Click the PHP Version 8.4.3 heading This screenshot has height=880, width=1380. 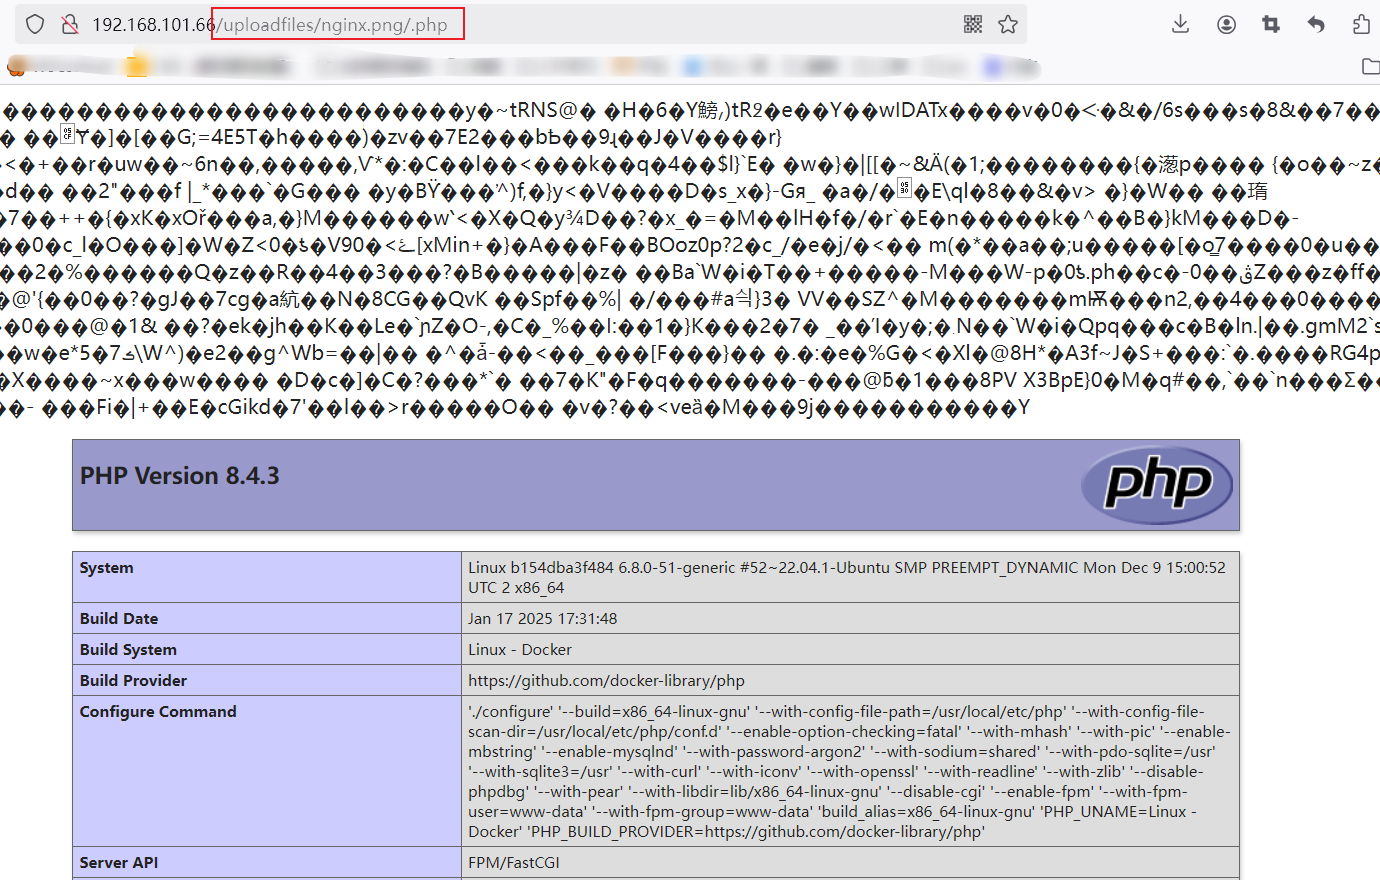(x=180, y=476)
